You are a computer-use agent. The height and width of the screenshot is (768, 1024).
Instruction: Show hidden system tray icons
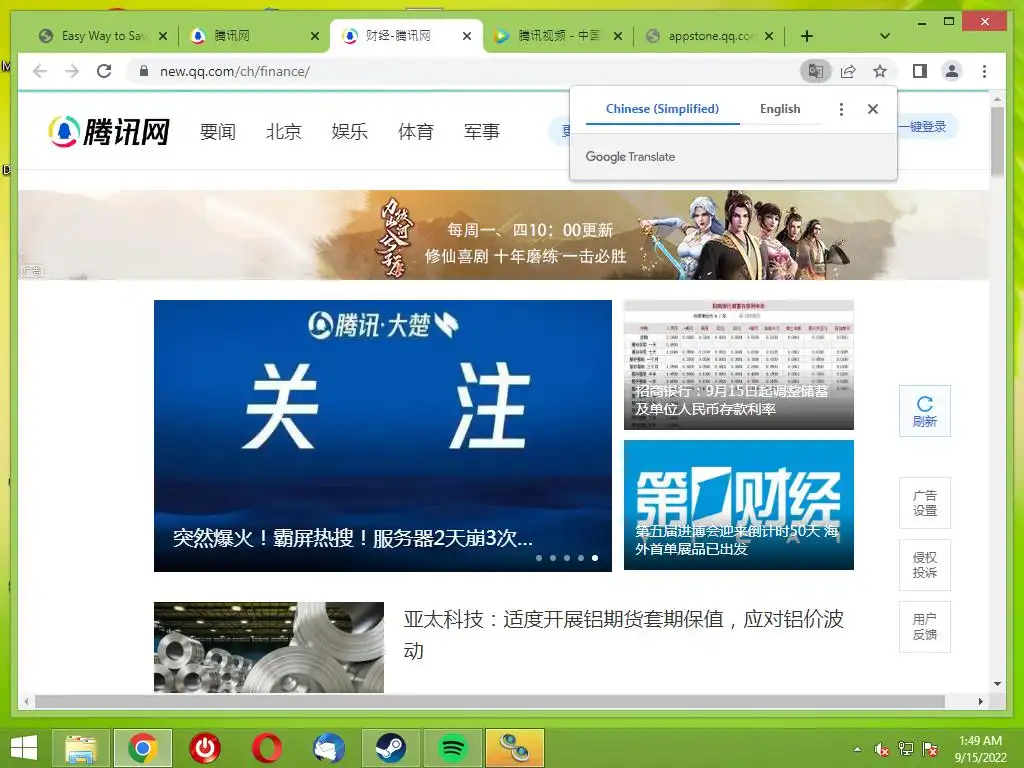point(857,749)
